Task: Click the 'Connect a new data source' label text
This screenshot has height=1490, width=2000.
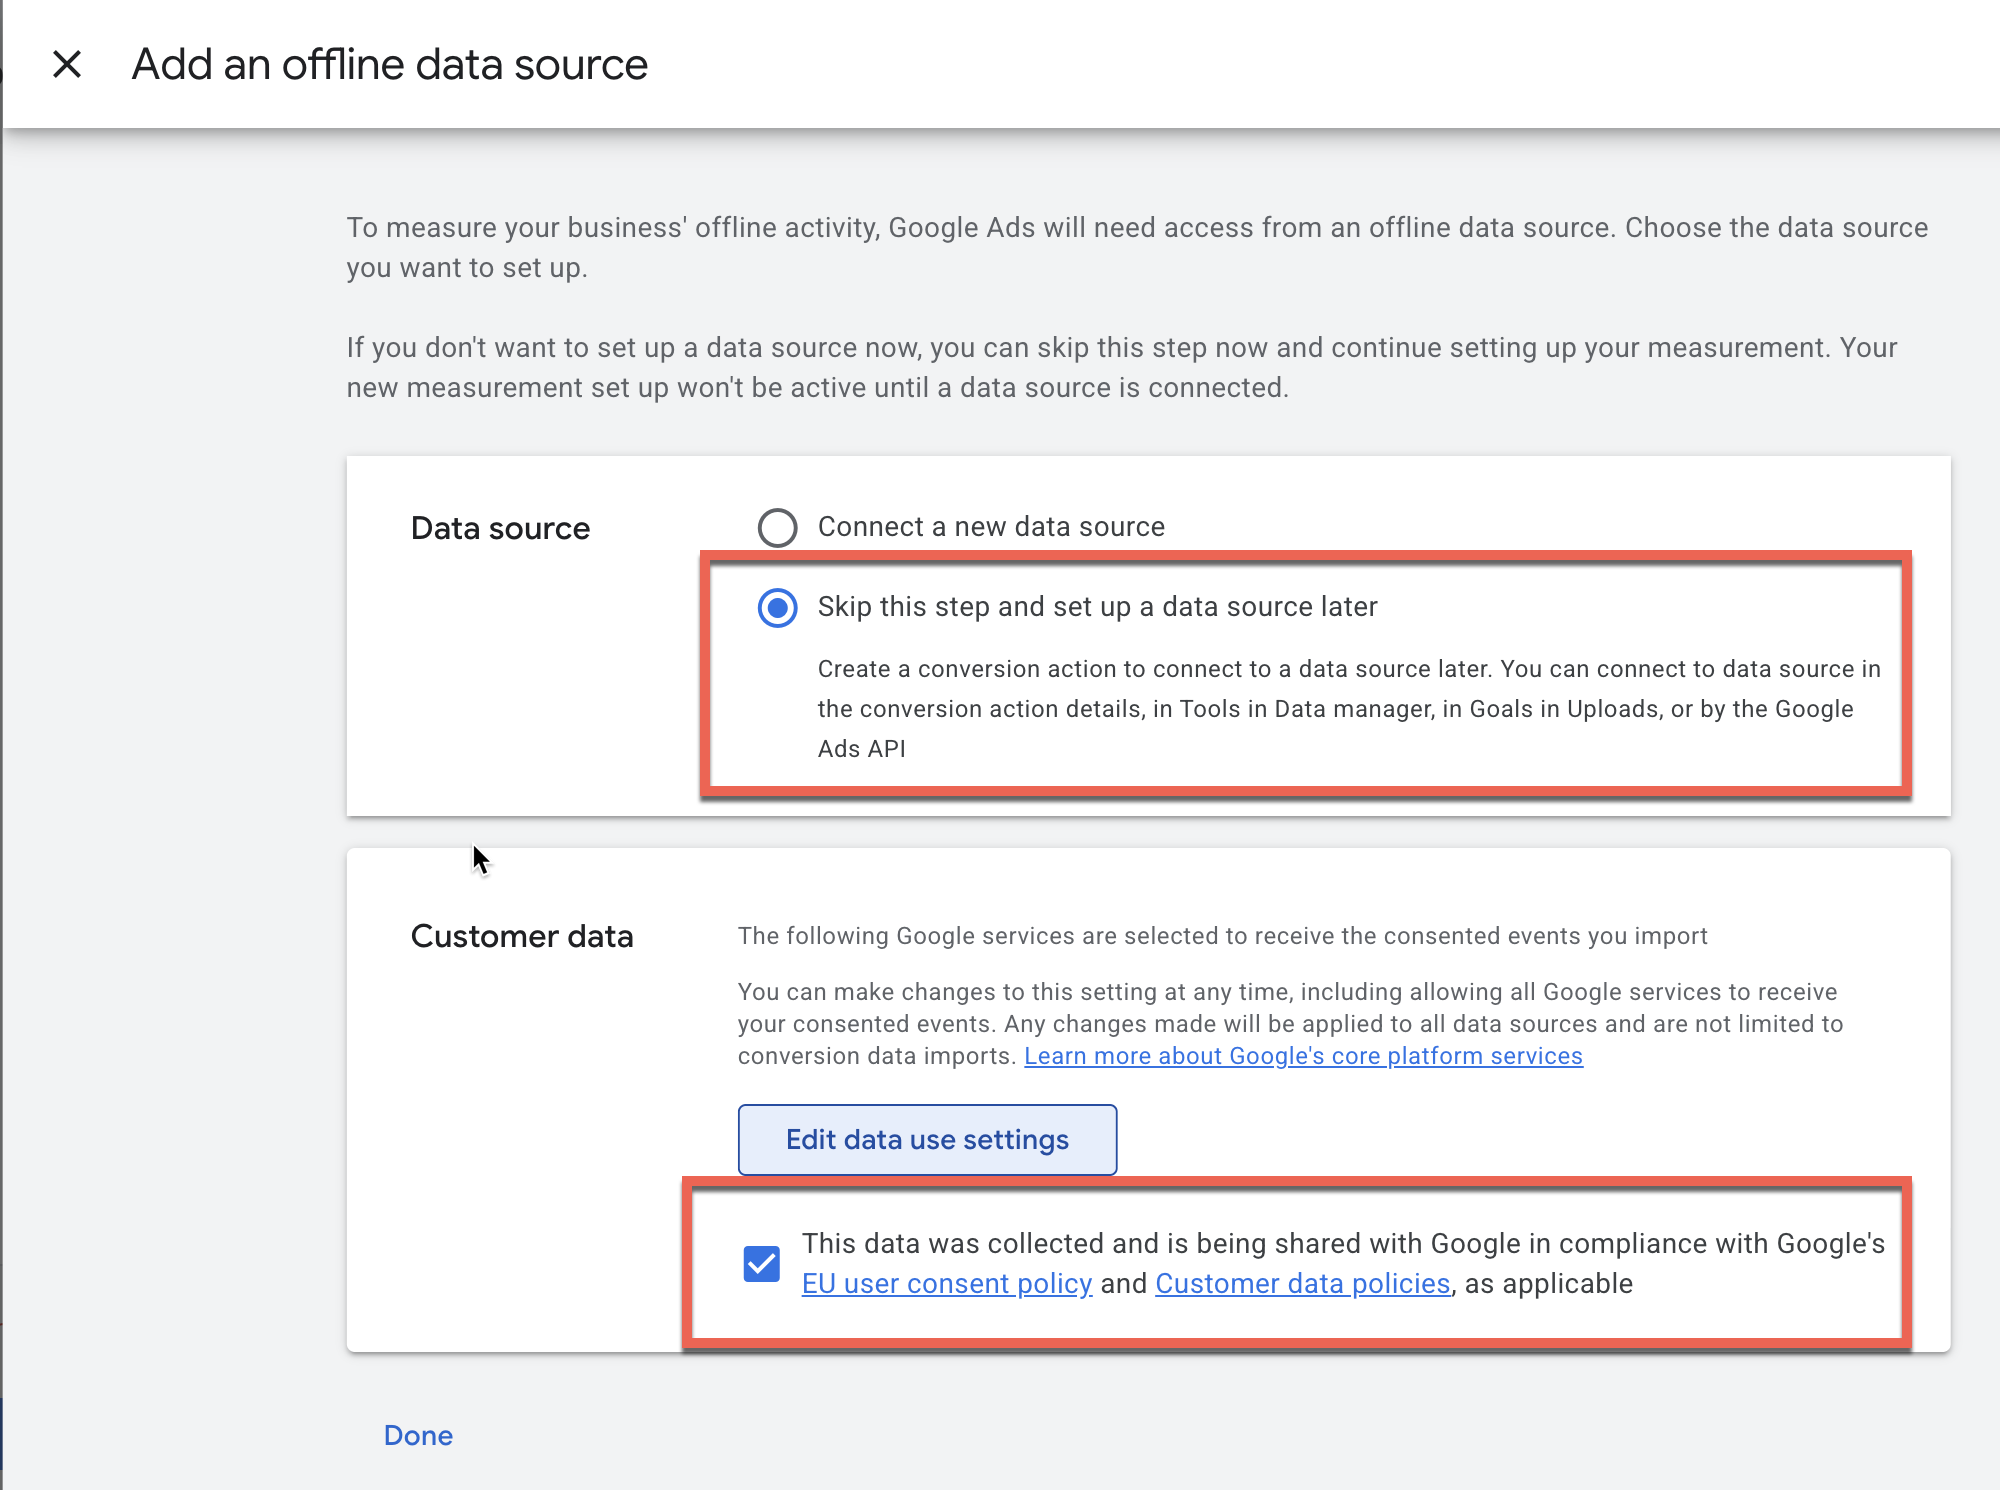Action: pos(990,527)
